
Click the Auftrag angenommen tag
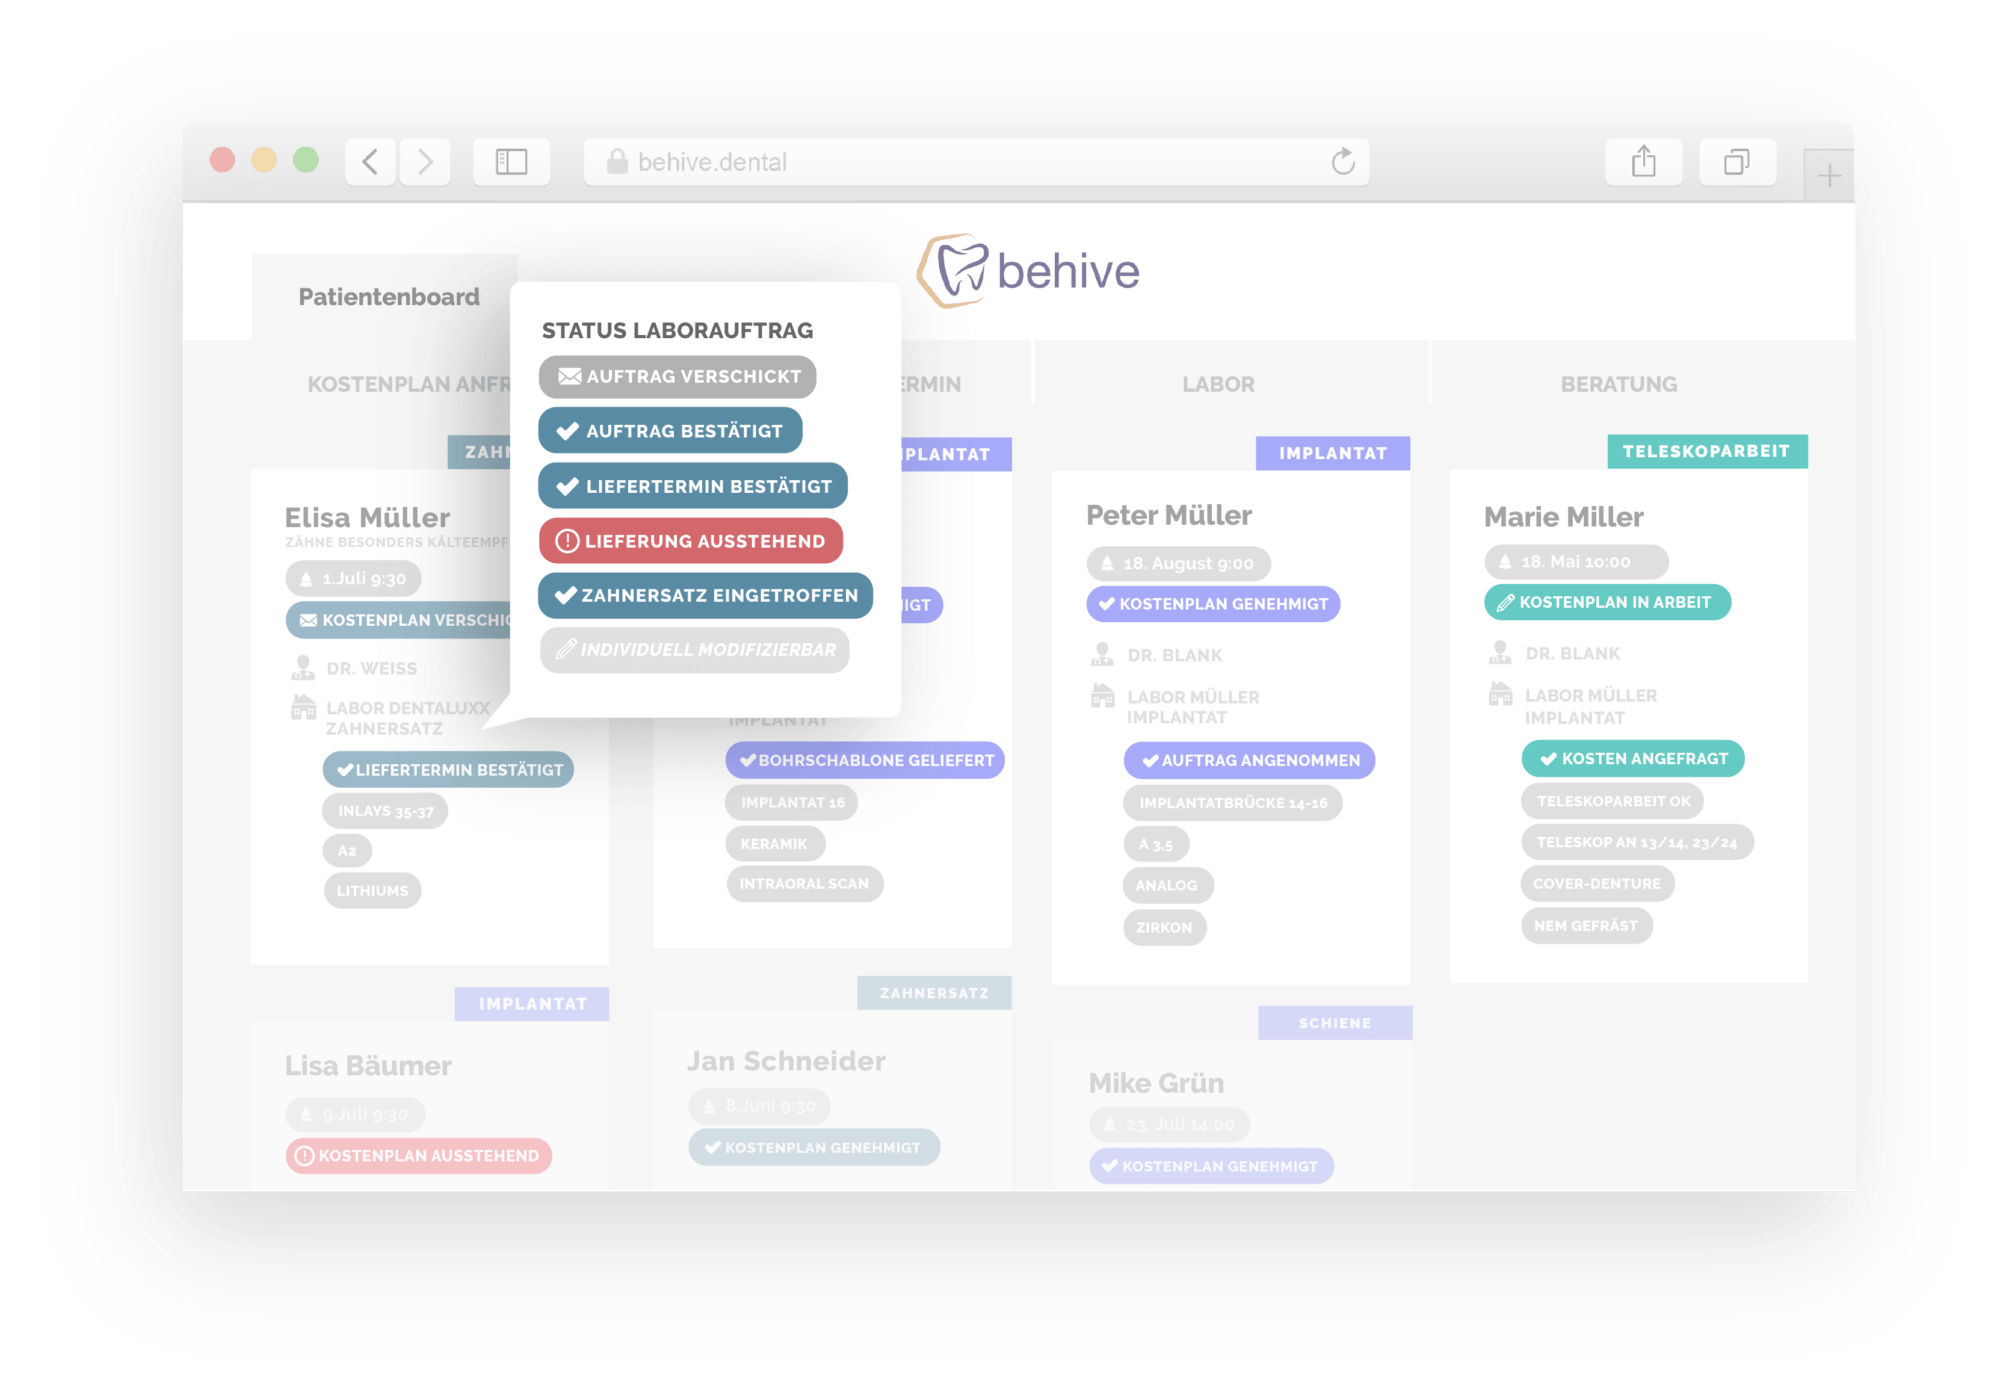[x=1249, y=760]
